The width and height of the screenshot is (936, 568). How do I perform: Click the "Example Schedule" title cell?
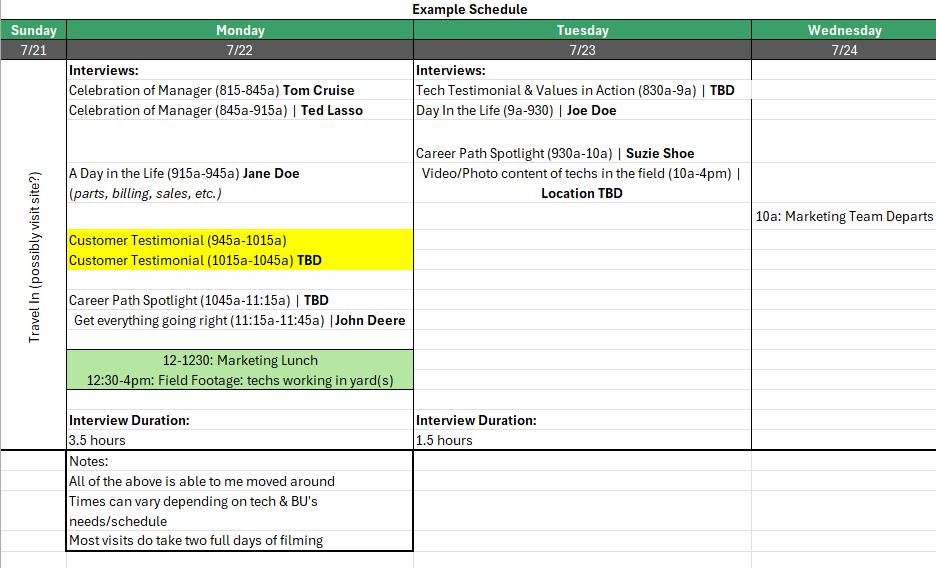[469, 9]
